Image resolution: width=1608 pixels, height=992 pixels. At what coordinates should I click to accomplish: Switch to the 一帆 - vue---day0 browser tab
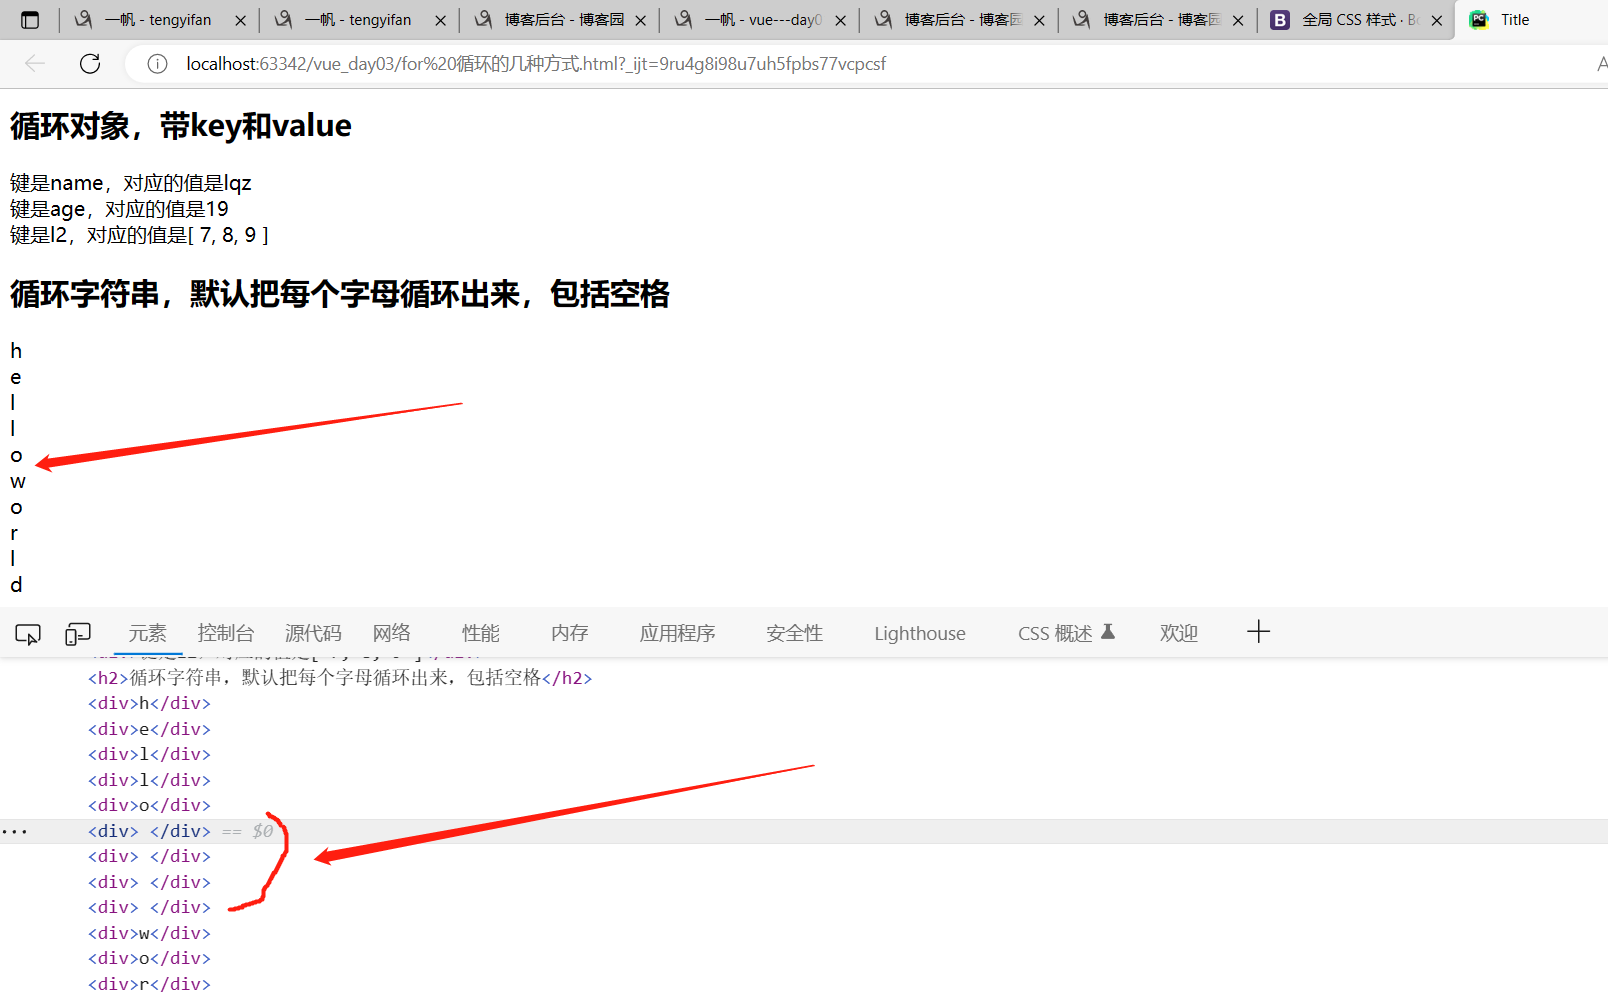tap(759, 20)
